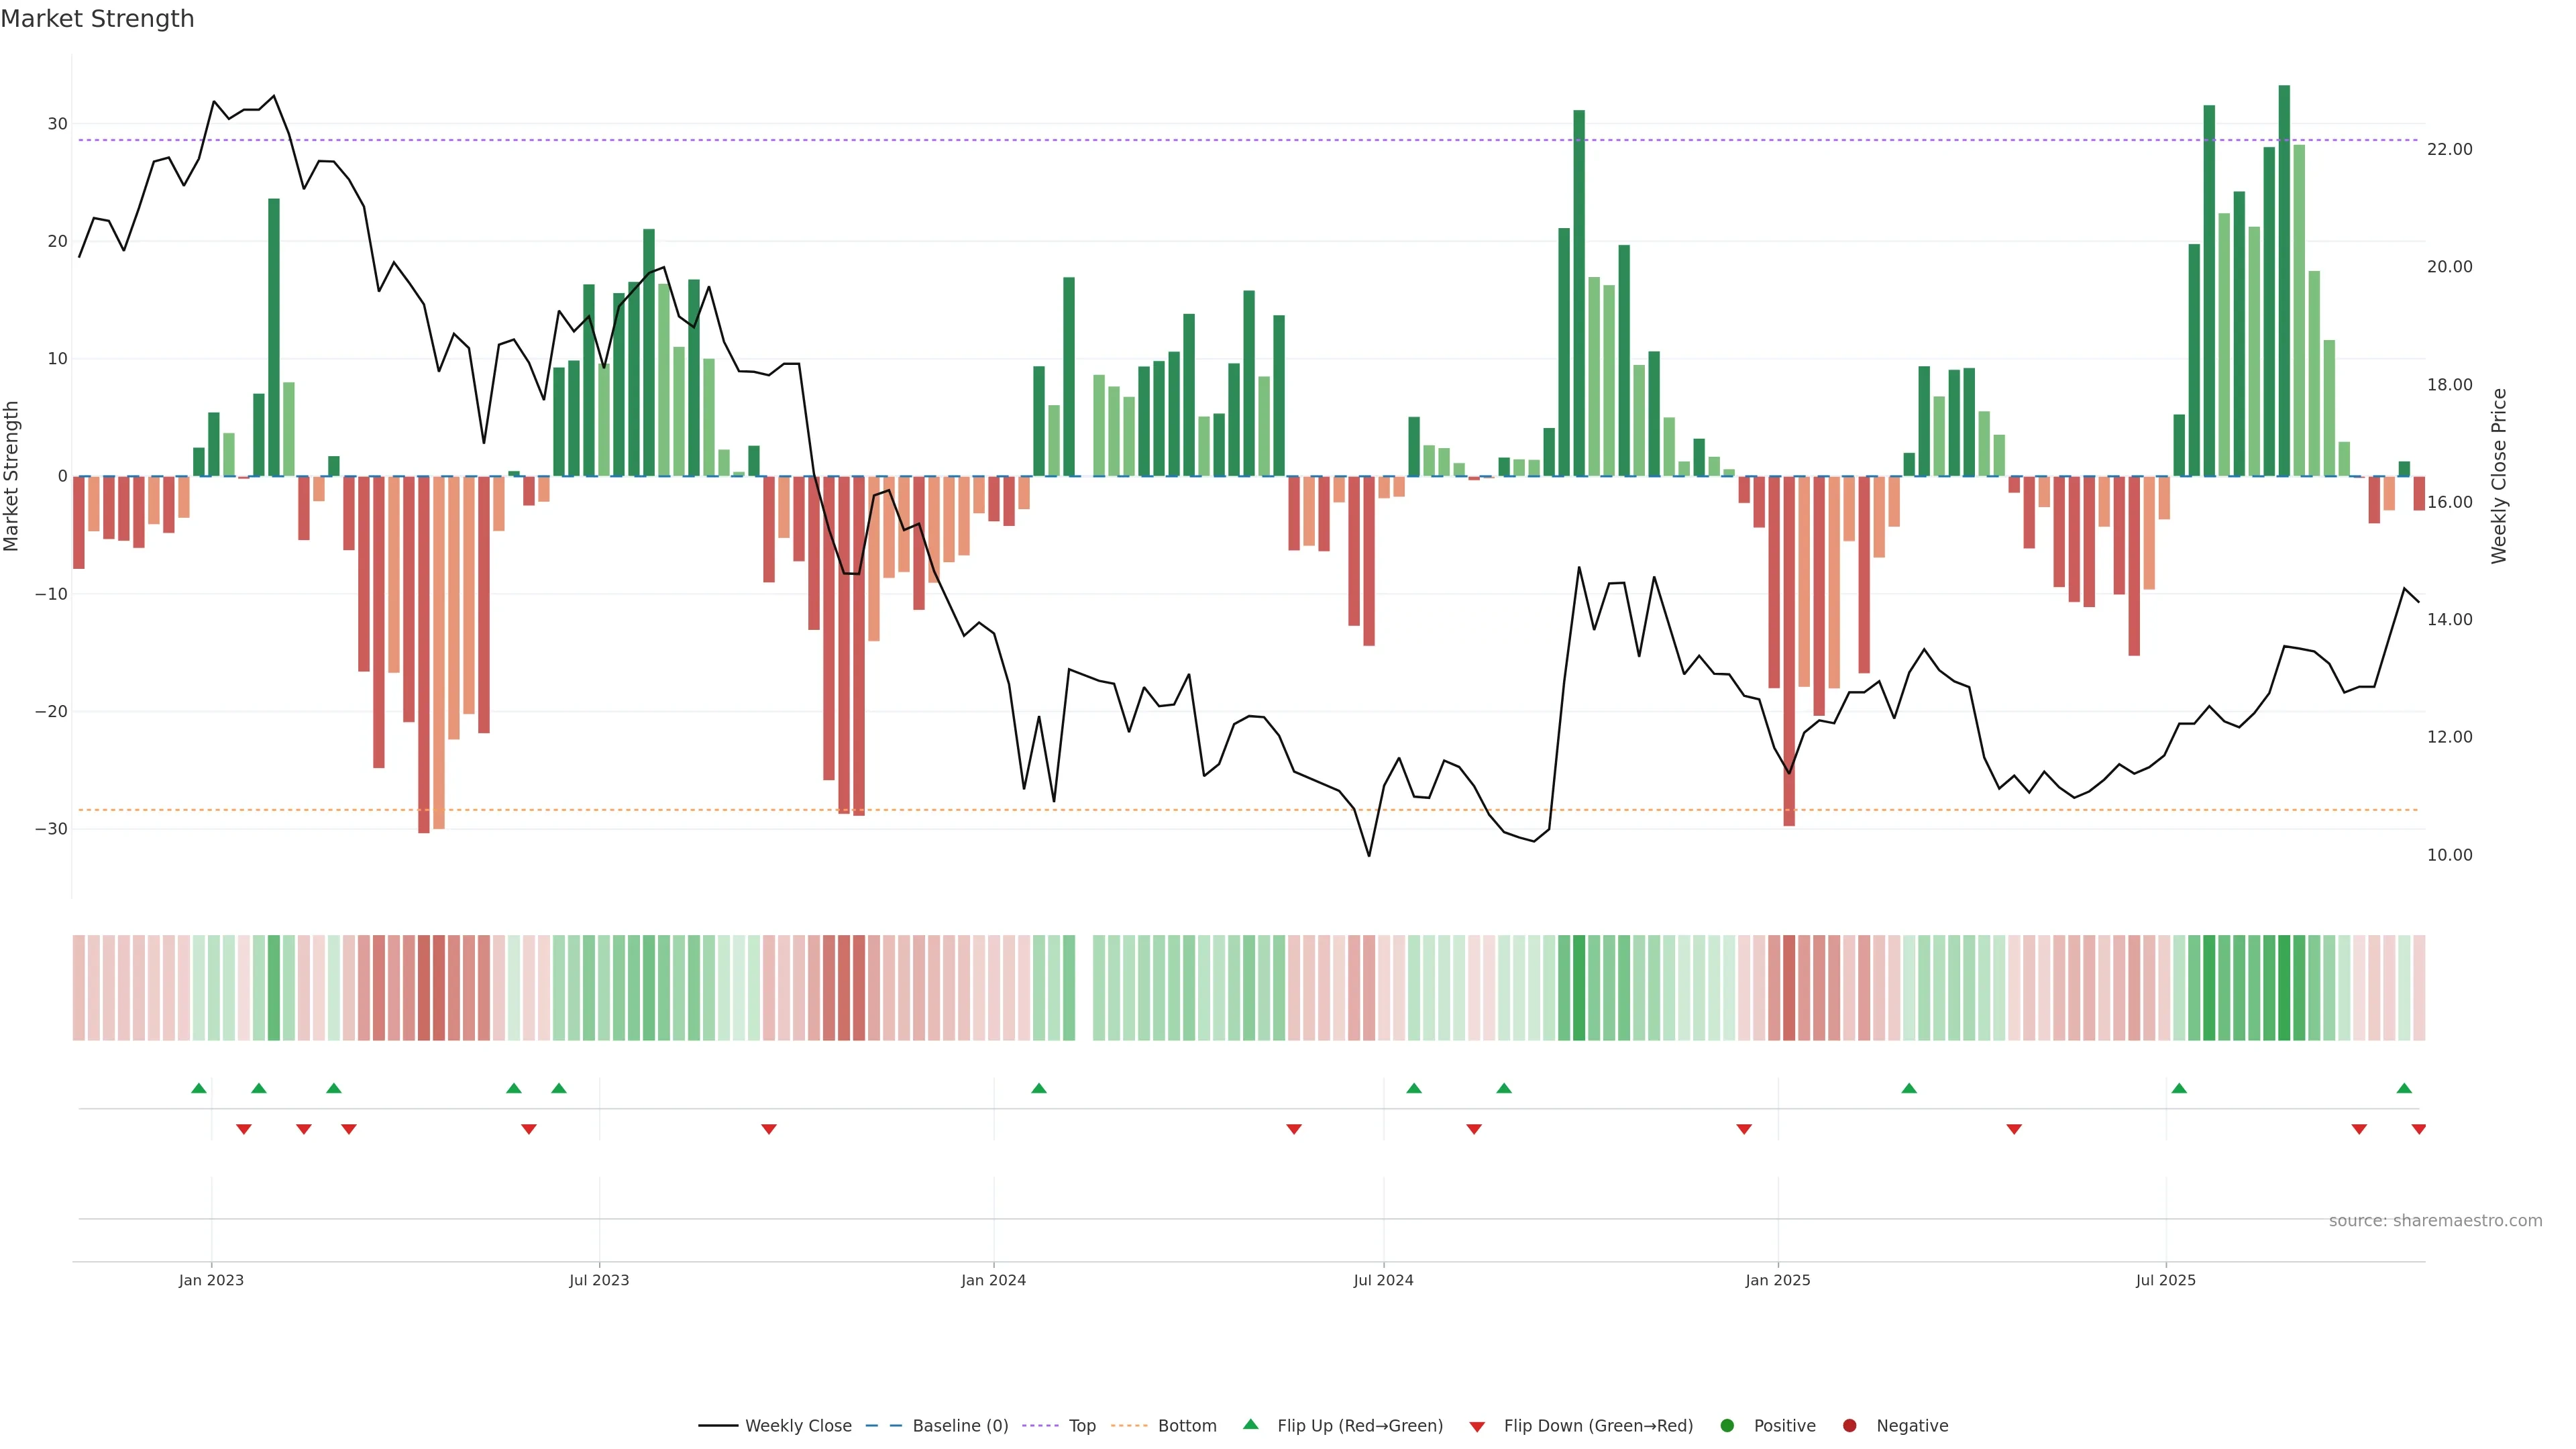The height and width of the screenshot is (1449, 2576).
Task: Click Positive green circle legend icon
Action: coord(1727,1426)
